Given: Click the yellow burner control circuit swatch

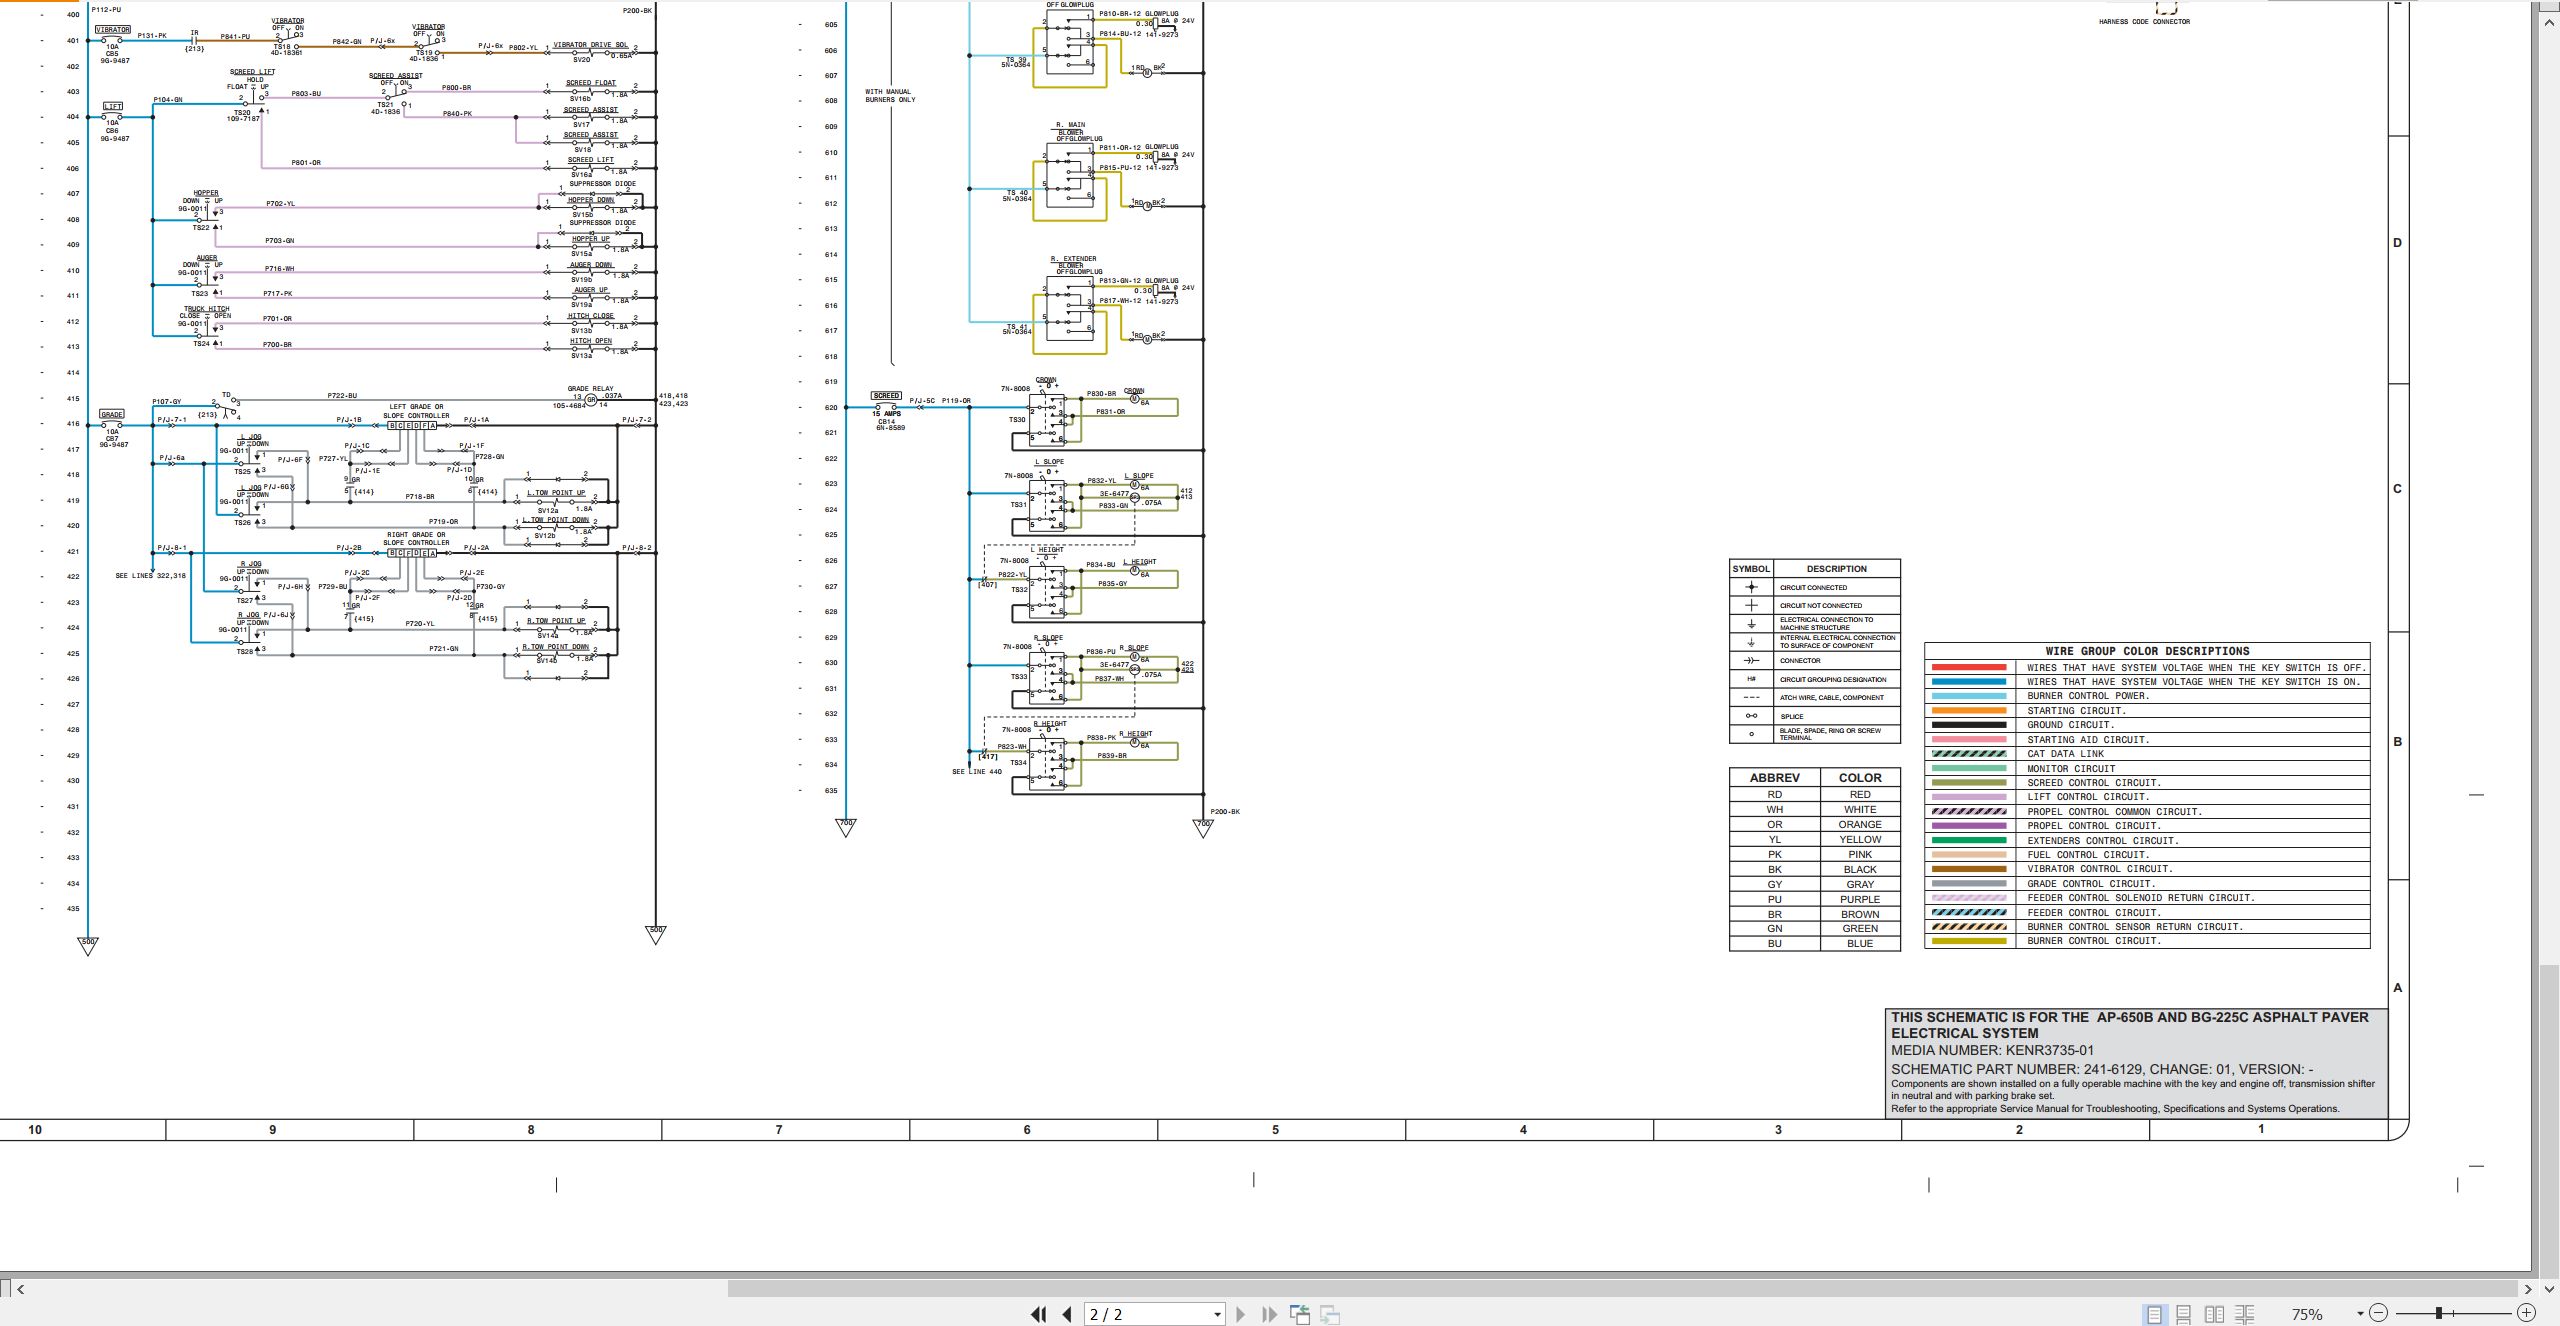Looking at the screenshot, I should tap(1969, 941).
